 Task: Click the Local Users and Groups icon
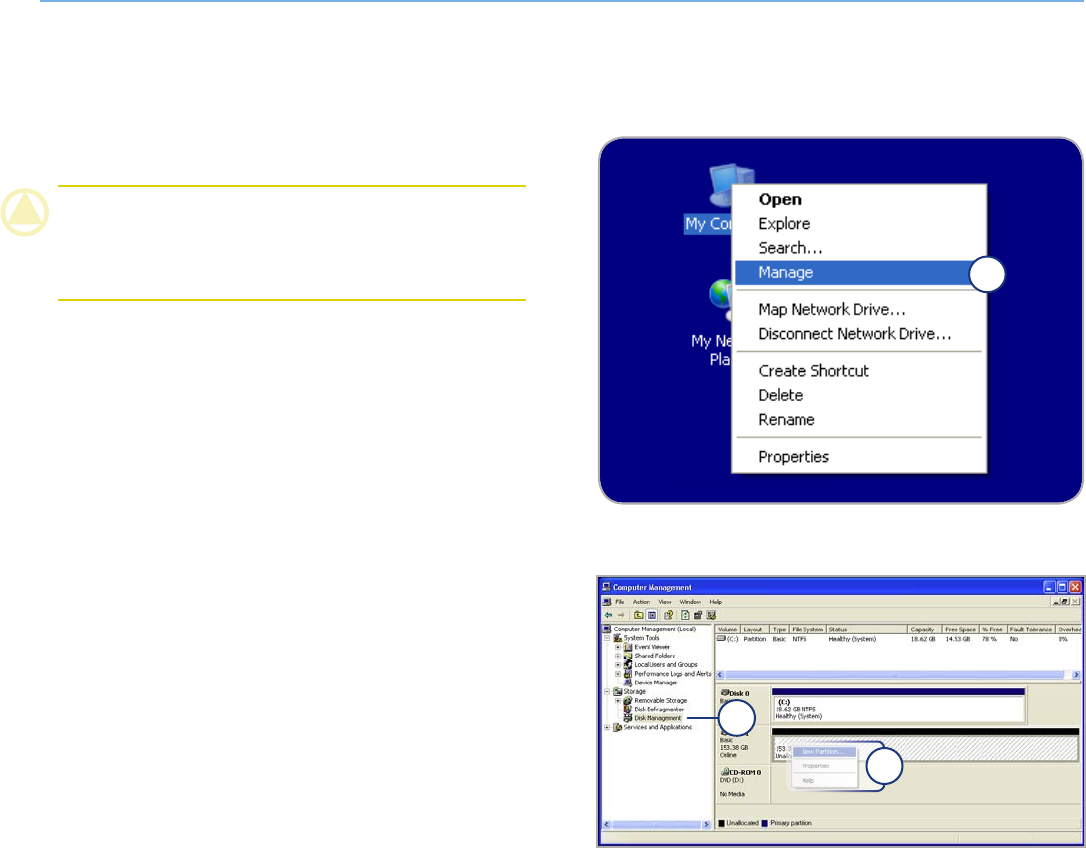[627, 664]
